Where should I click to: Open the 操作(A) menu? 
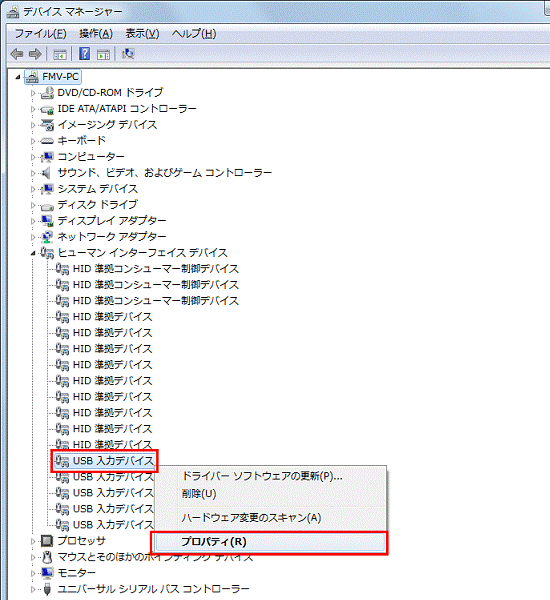[96, 34]
